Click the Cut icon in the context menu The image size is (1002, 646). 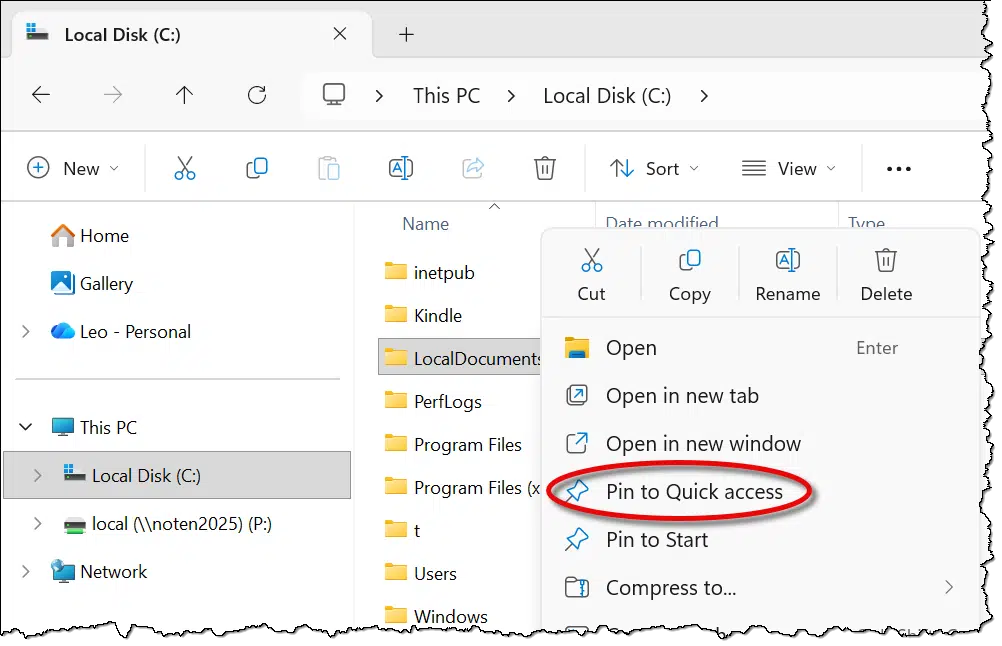(x=591, y=262)
